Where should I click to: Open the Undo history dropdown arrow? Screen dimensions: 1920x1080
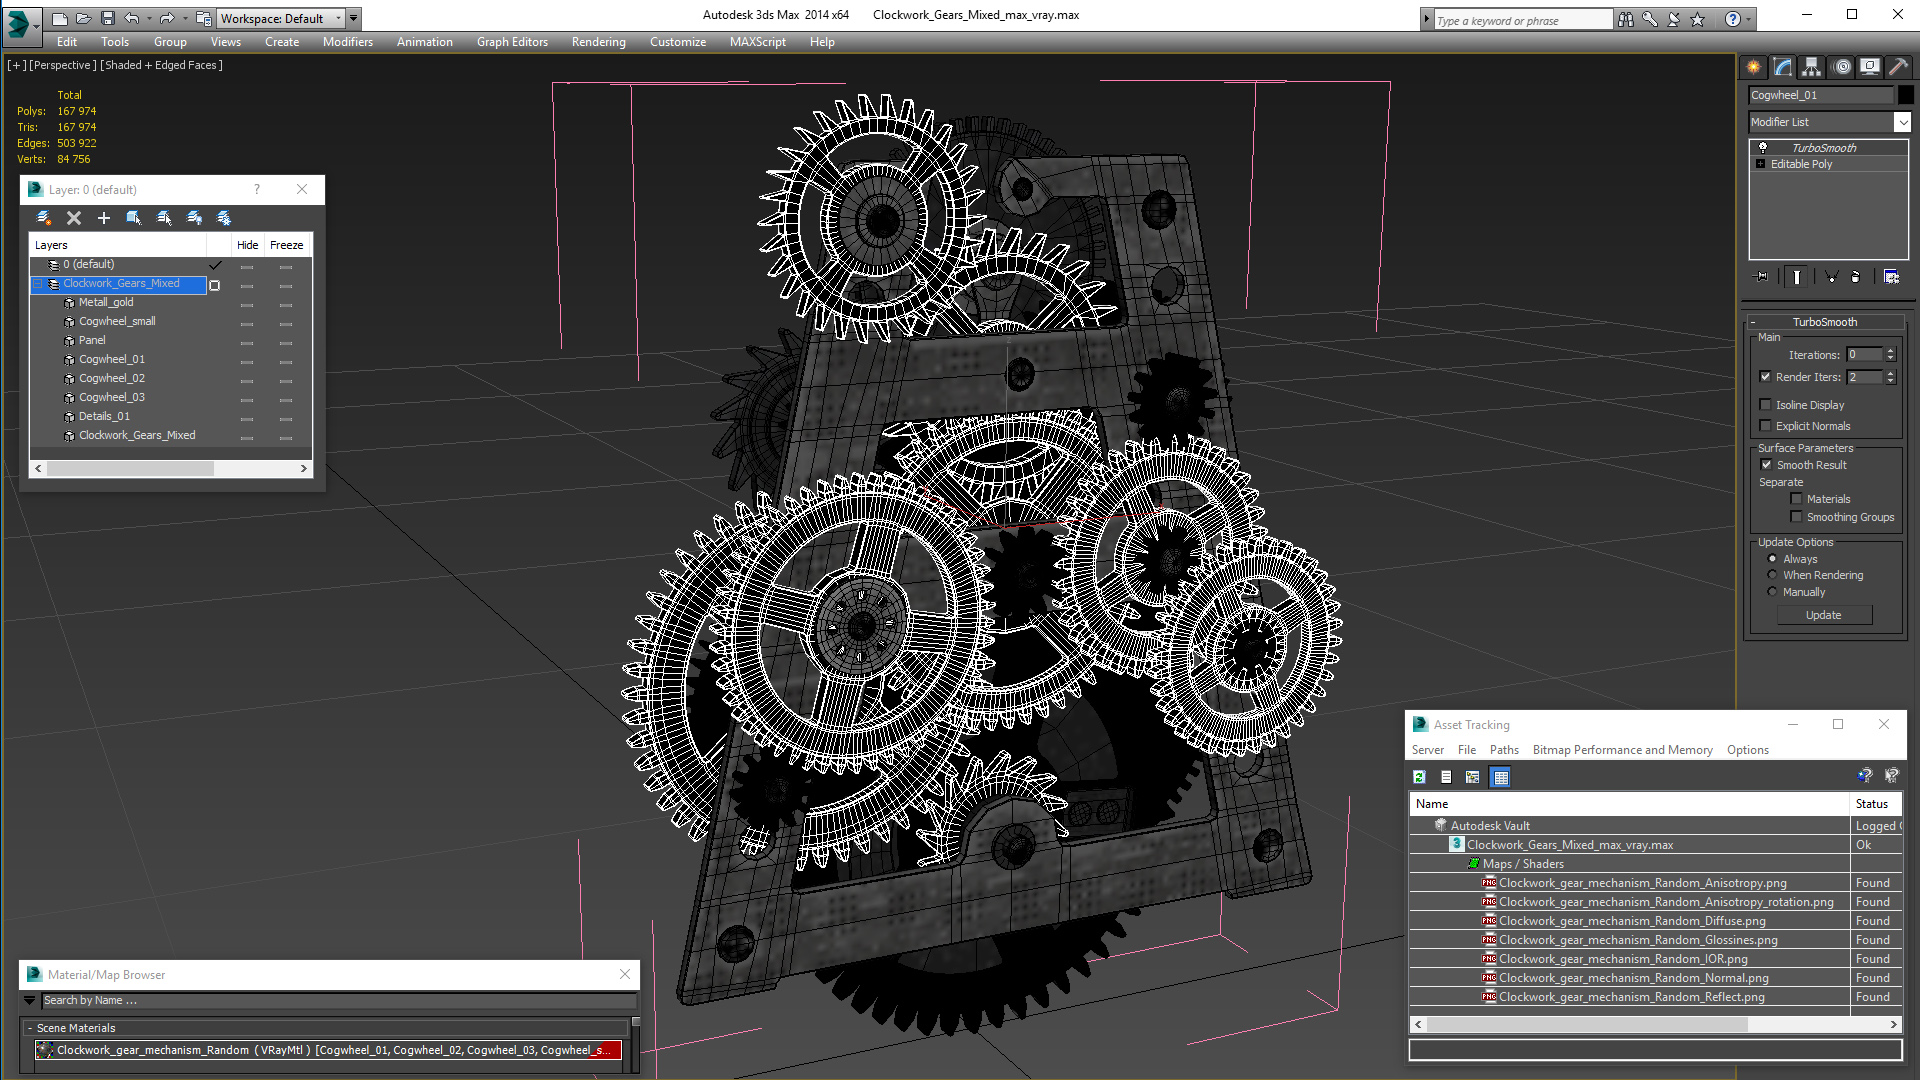point(149,19)
